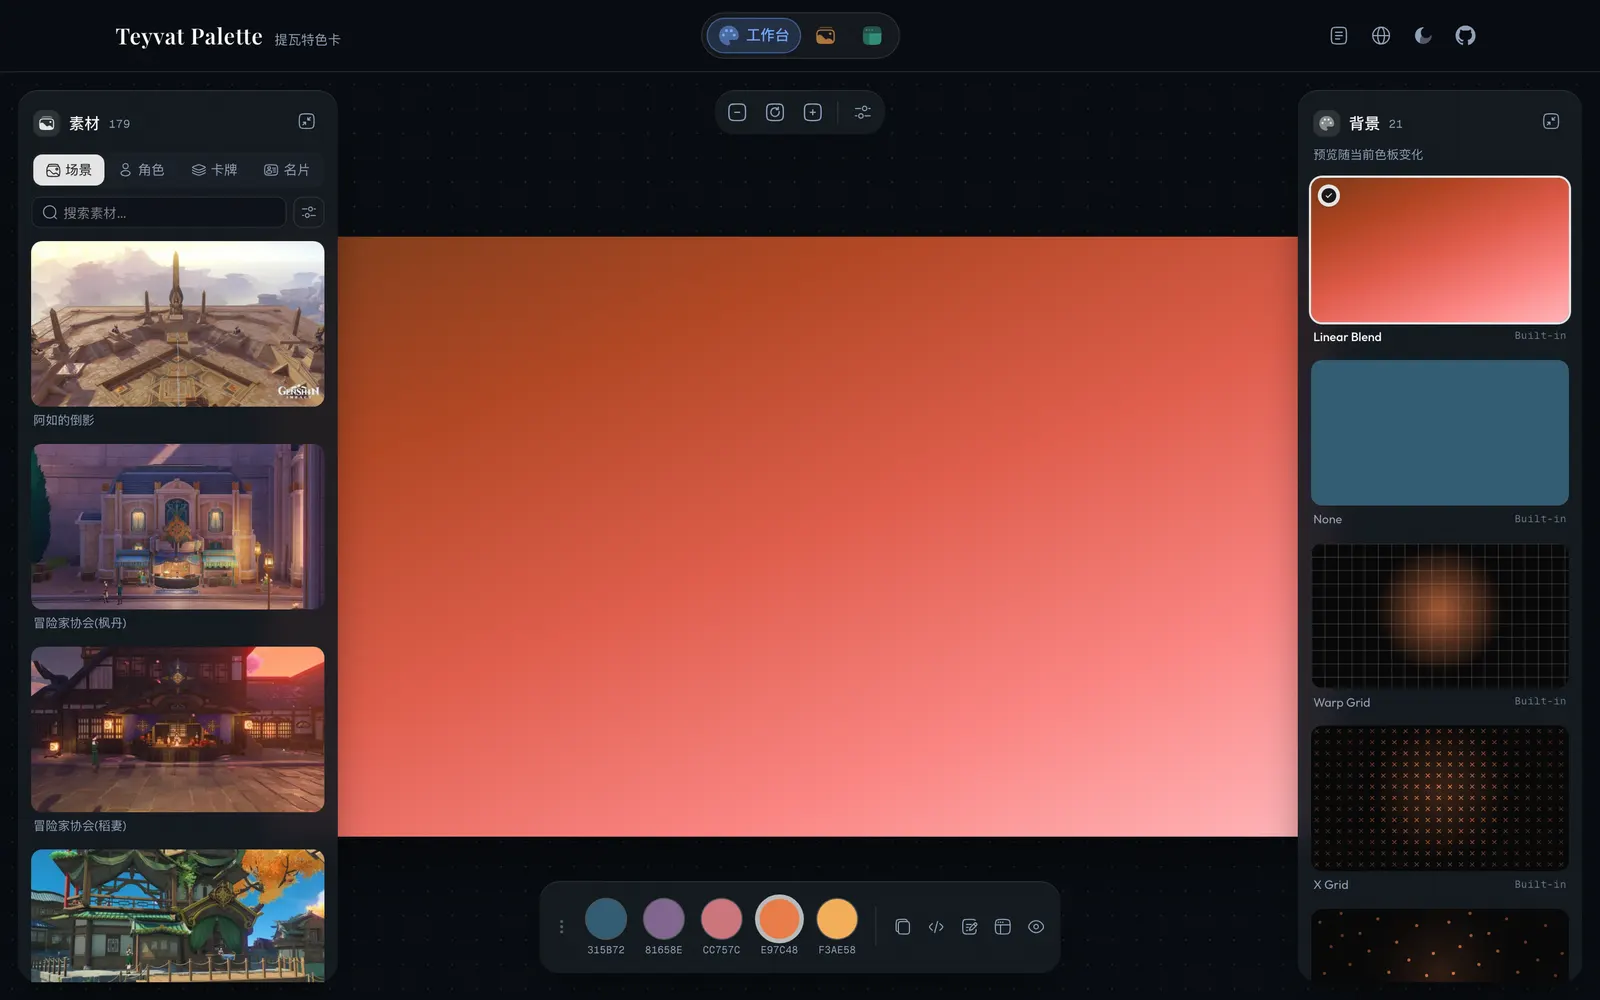
Task: Export palette code with the code icon
Action: pos(936,927)
